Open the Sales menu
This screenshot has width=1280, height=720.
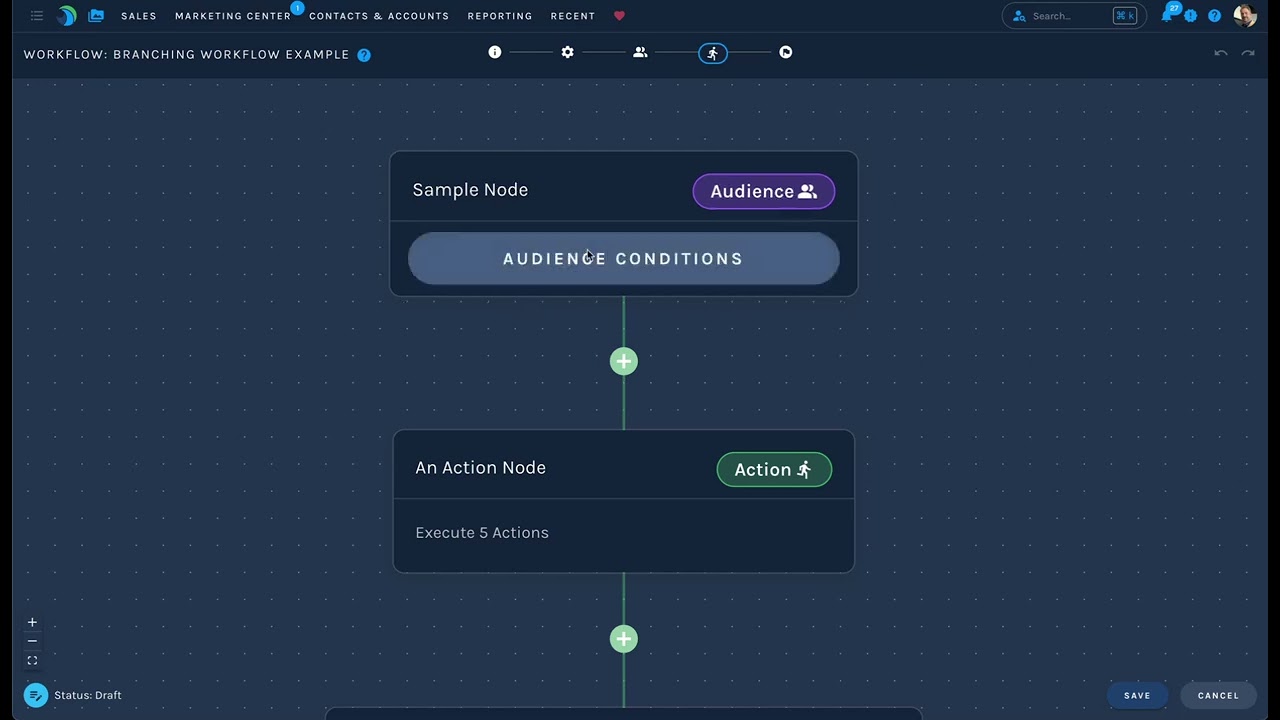tap(139, 16)
